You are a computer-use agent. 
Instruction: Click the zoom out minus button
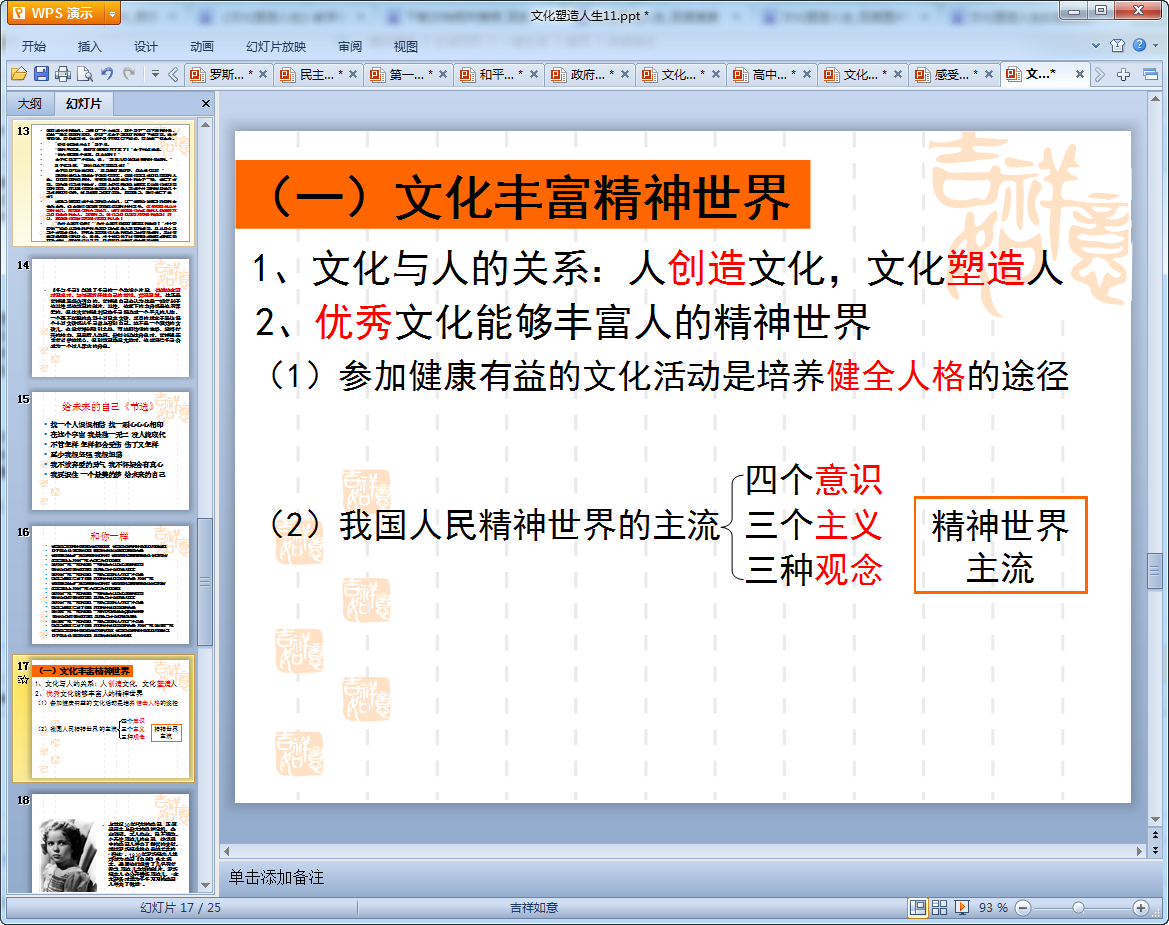tap(1023, 907)
